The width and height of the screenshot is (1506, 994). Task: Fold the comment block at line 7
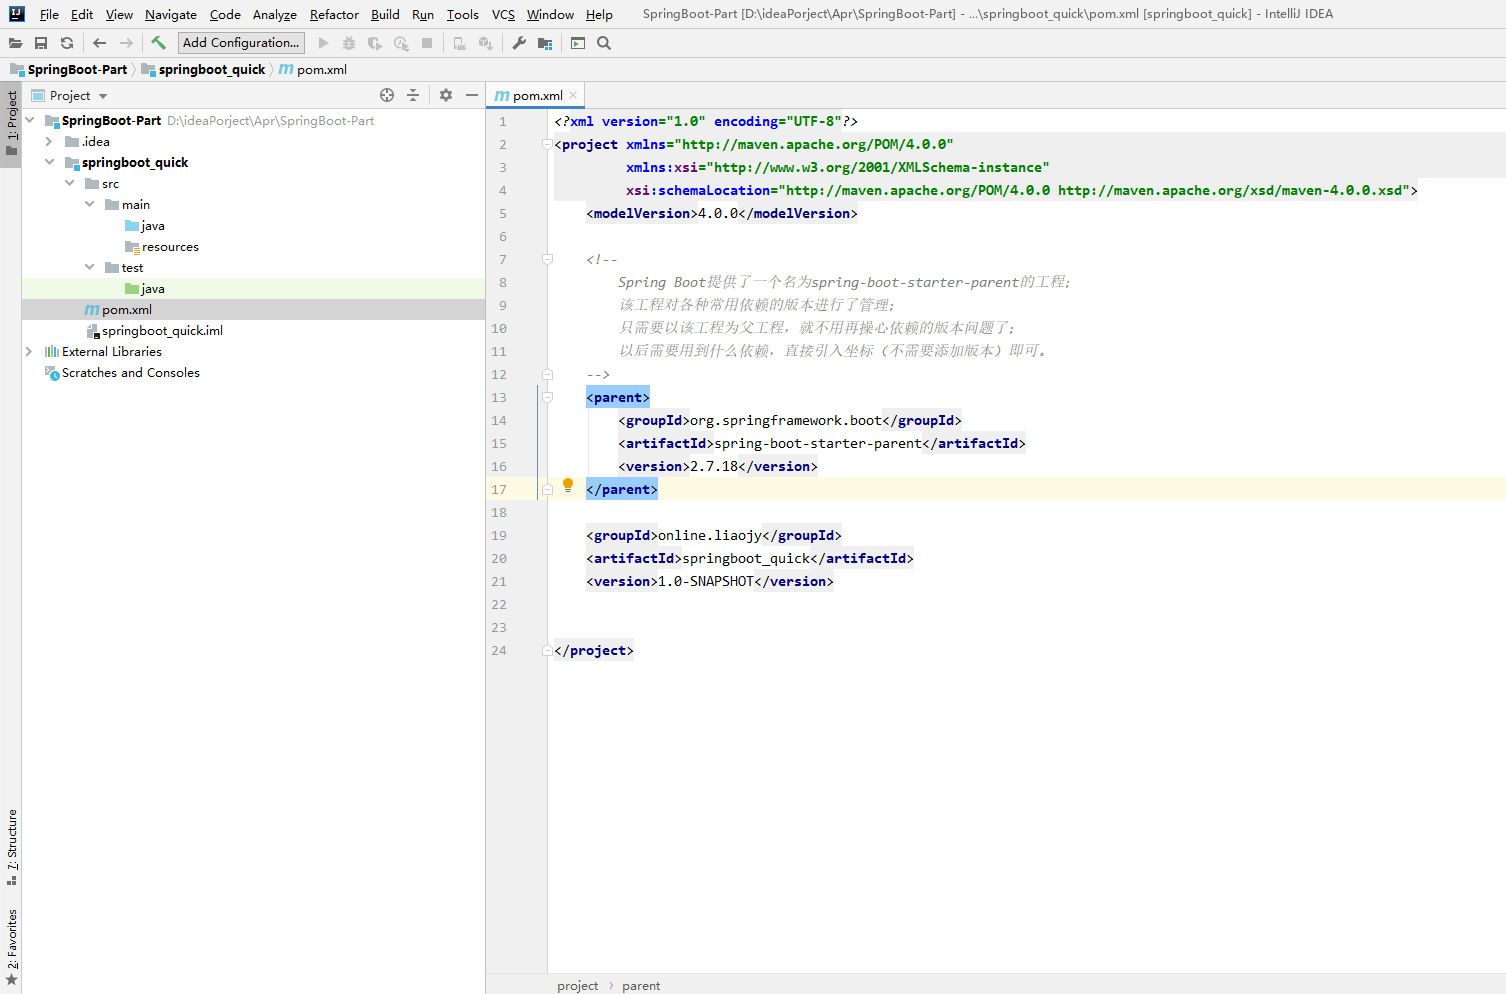coord(547,259)
